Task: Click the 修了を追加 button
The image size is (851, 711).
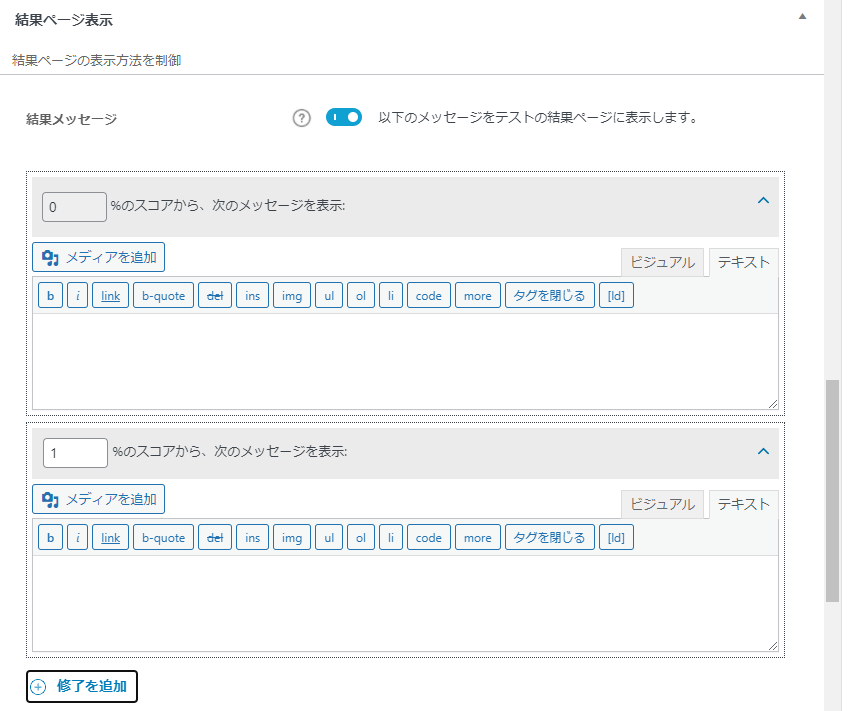Action: tap(82, 687)
